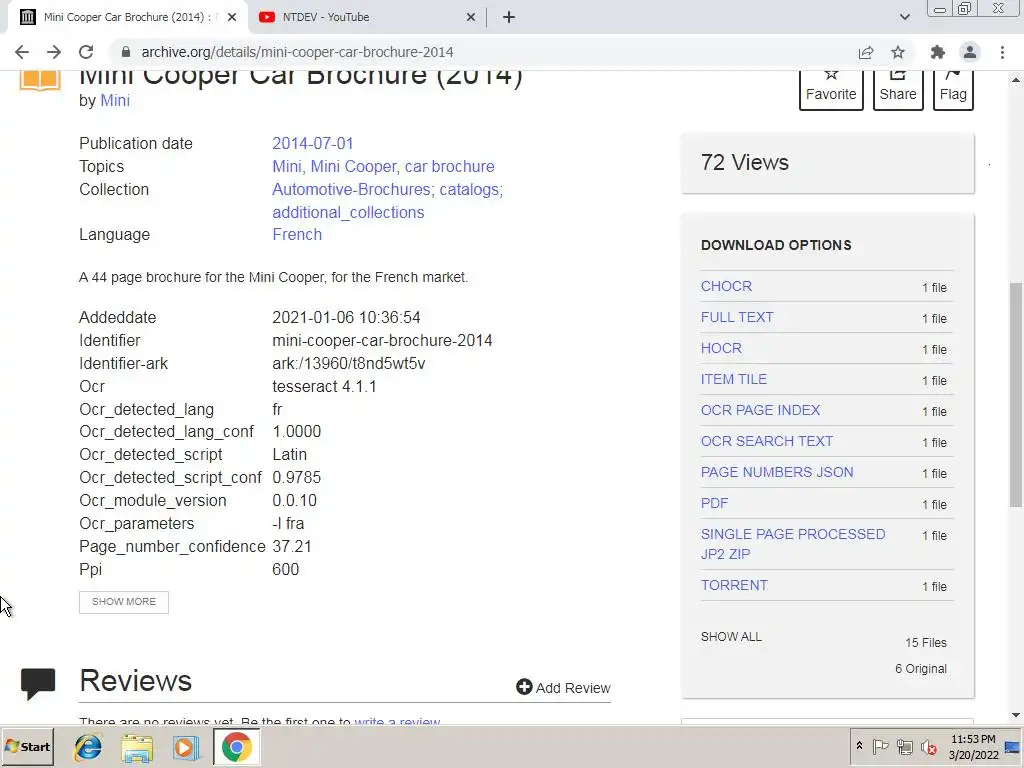Open the Mini Cooper topic link
This screenshot has height=768, width=1024.
tap(353, 167)
